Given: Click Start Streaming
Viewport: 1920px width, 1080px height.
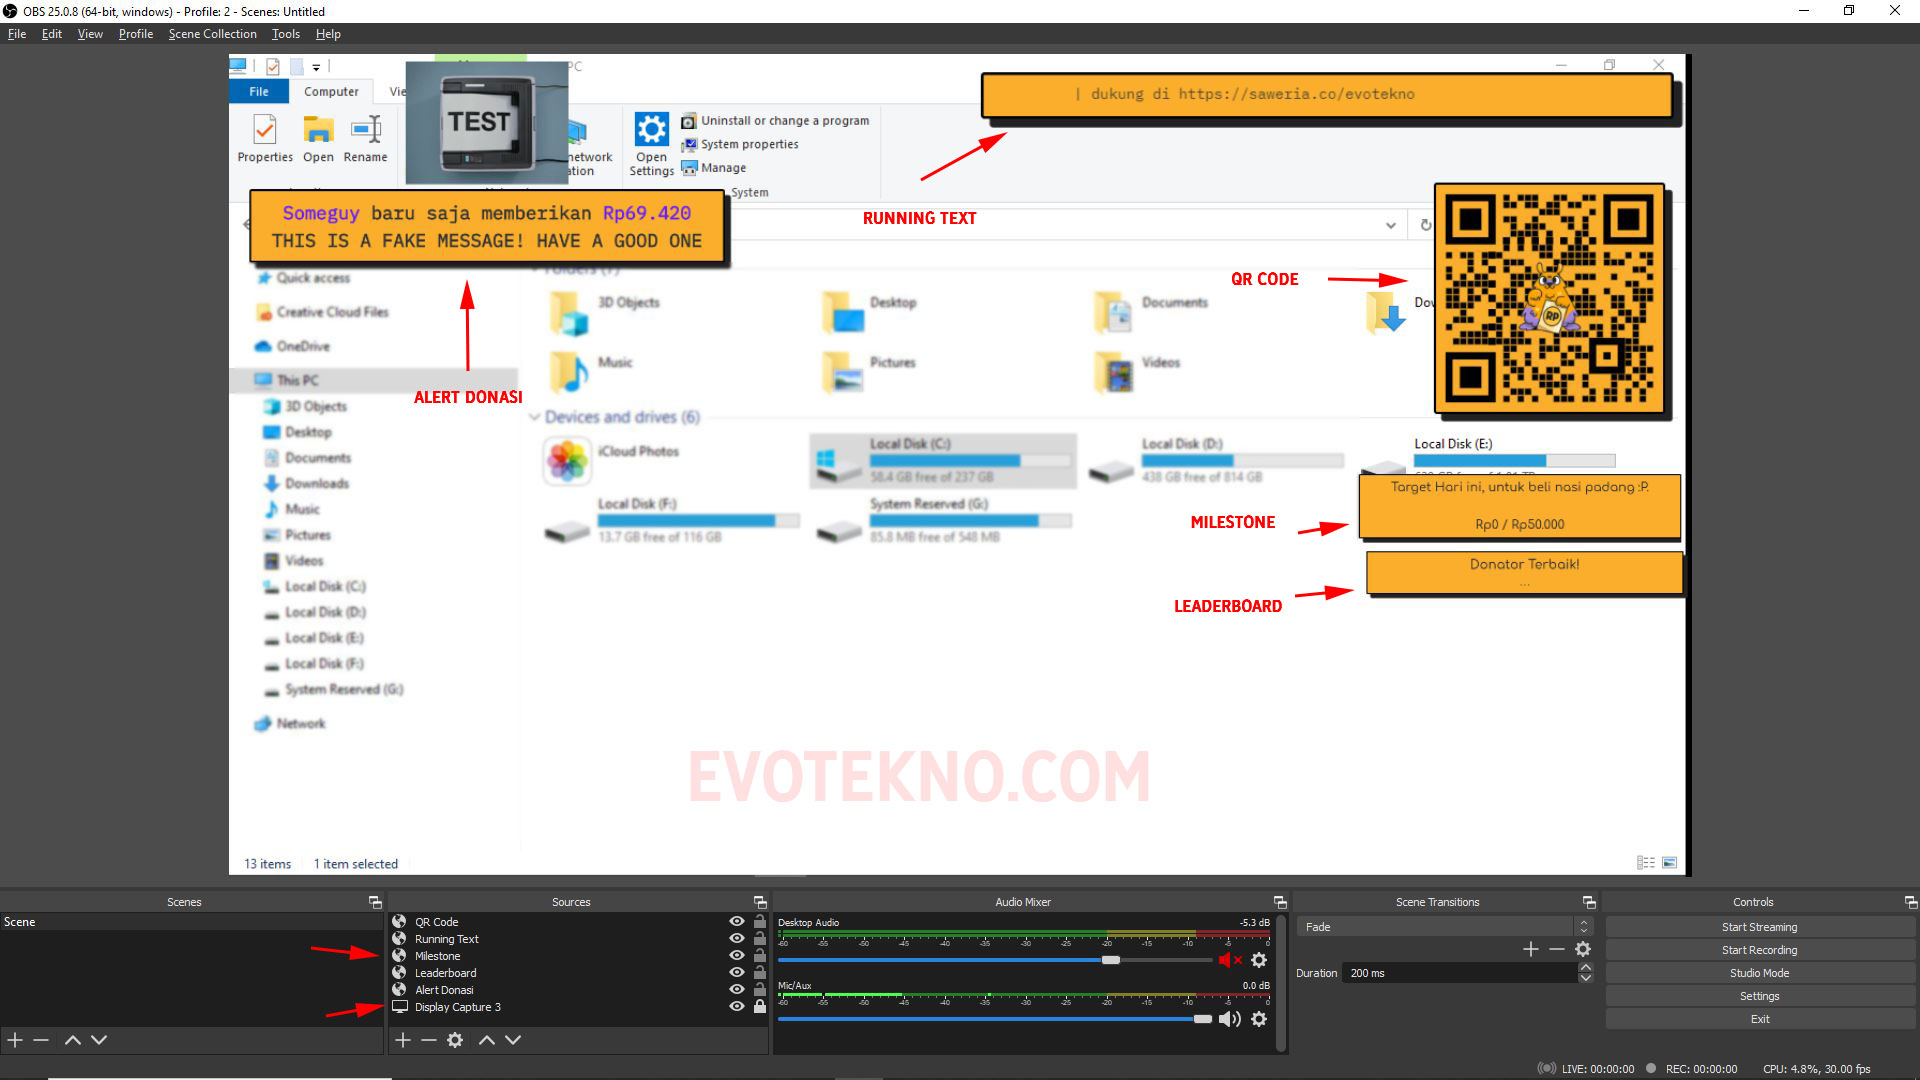Looking at the screenshot, I should (x=1760, y=927).
